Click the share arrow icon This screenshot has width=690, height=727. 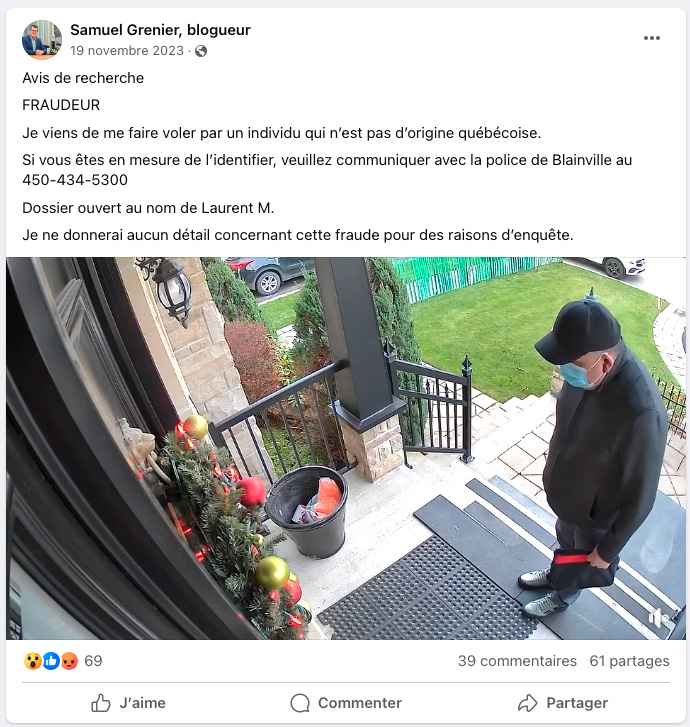pos(528,703)
